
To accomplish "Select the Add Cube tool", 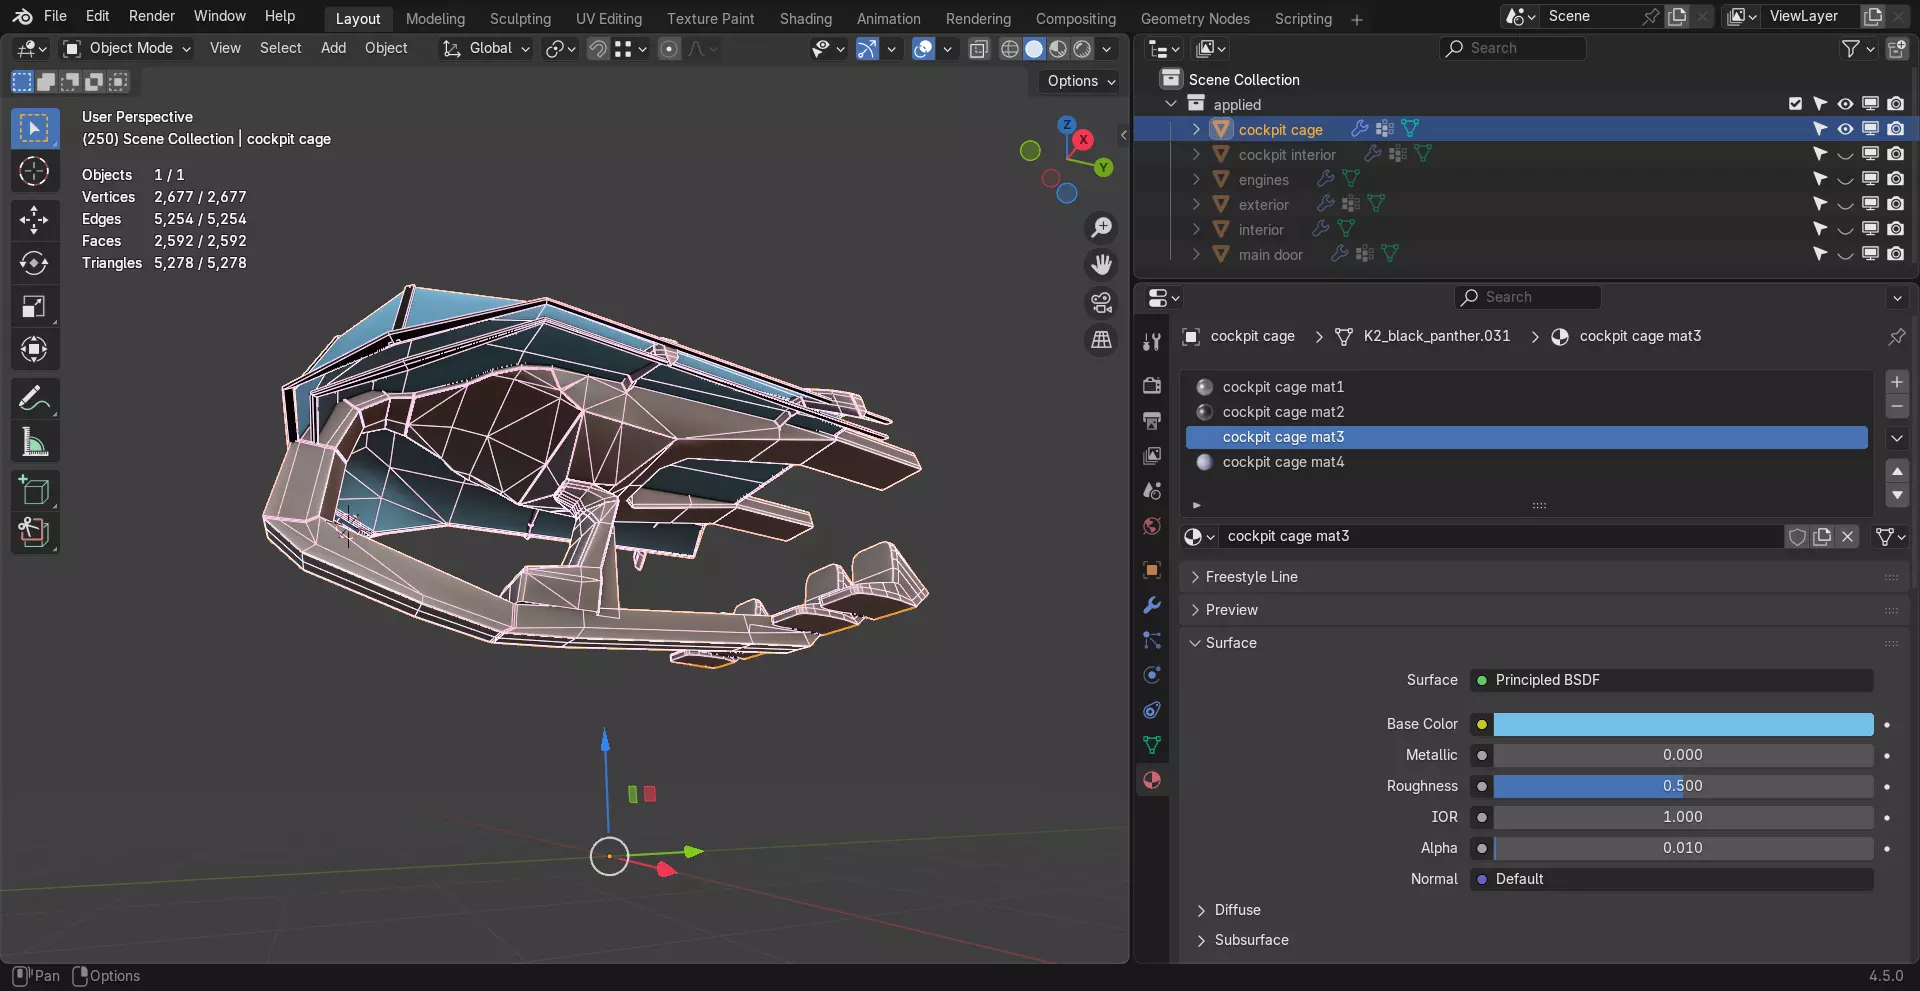I will 34,491.
